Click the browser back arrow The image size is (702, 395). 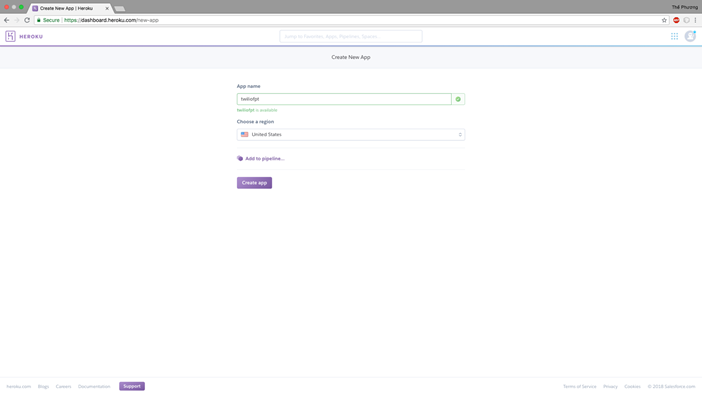(x=6, y=20)
